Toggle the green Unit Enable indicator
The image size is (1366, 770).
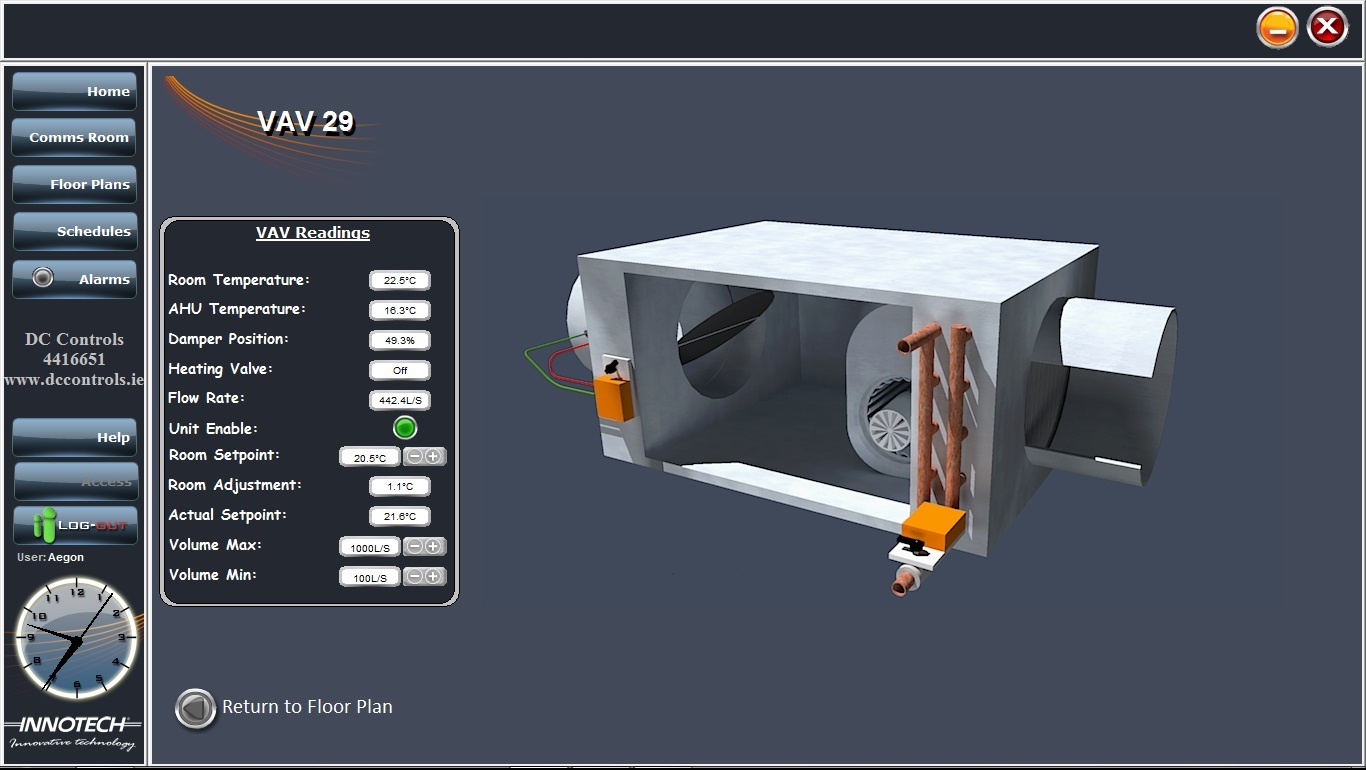[404, 428]
